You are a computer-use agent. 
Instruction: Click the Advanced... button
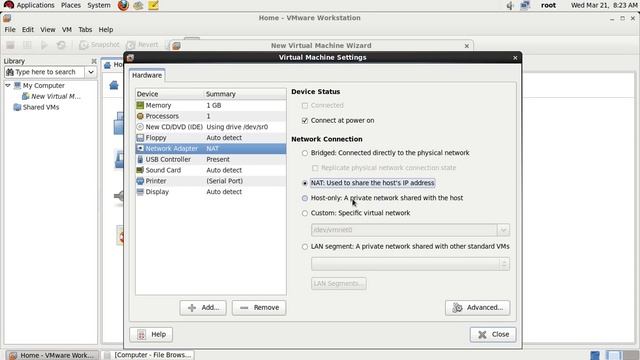(x=478, y=308)
